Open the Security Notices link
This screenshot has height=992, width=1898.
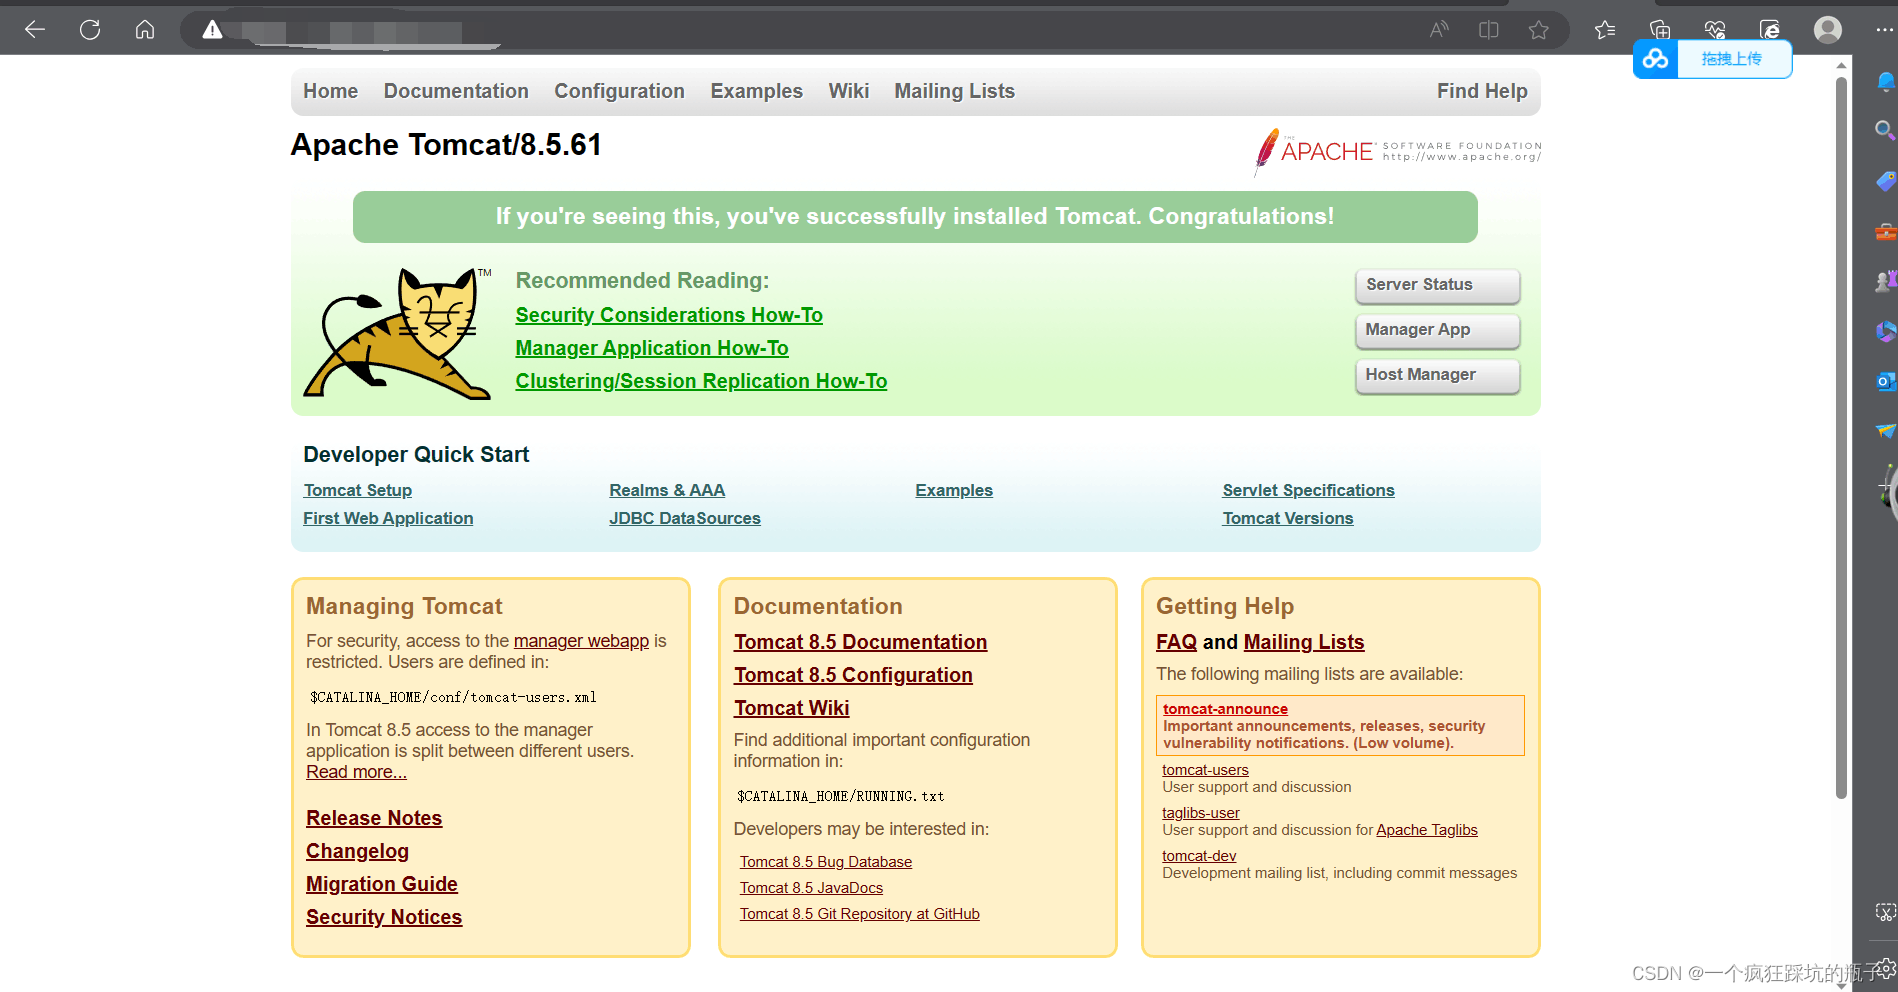pyautogui.click(x=384, y=917)
